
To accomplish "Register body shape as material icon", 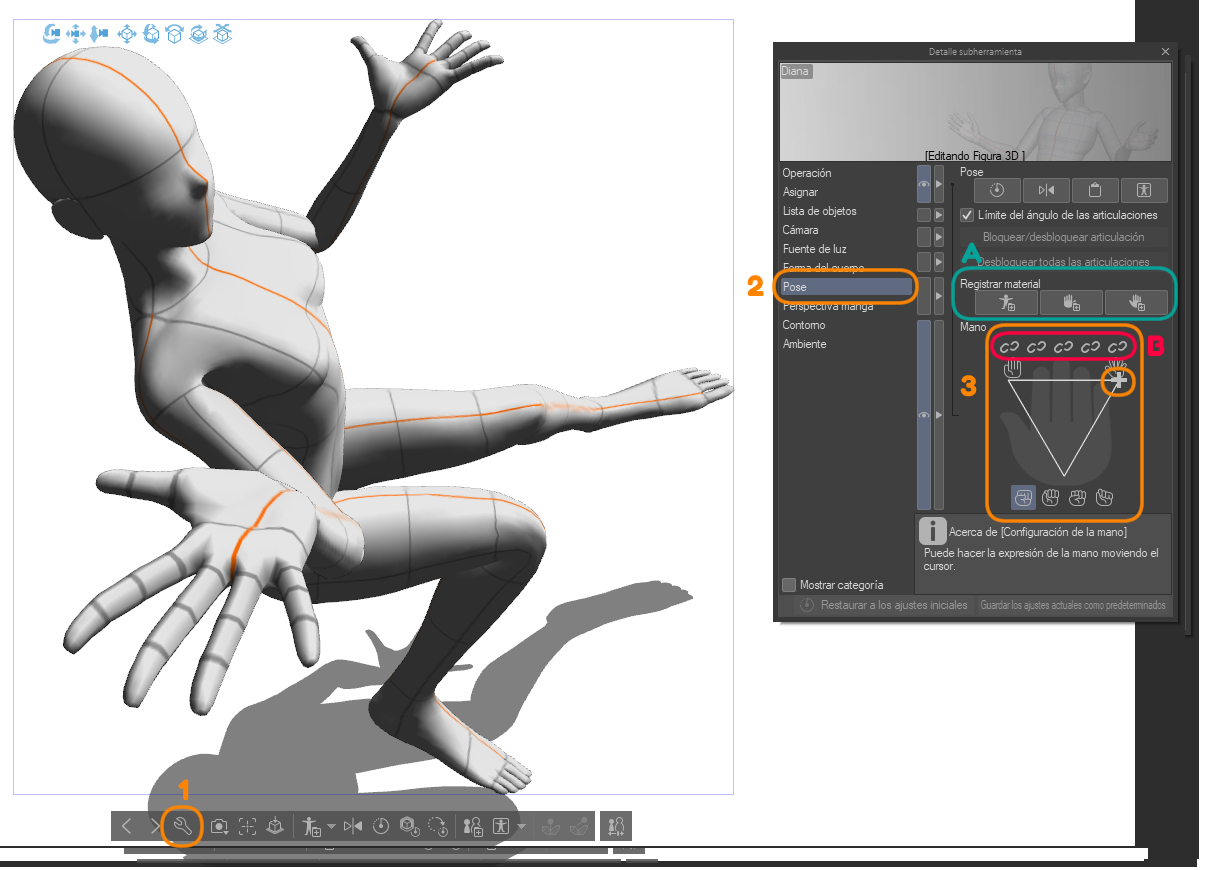I will coord(473,827).
